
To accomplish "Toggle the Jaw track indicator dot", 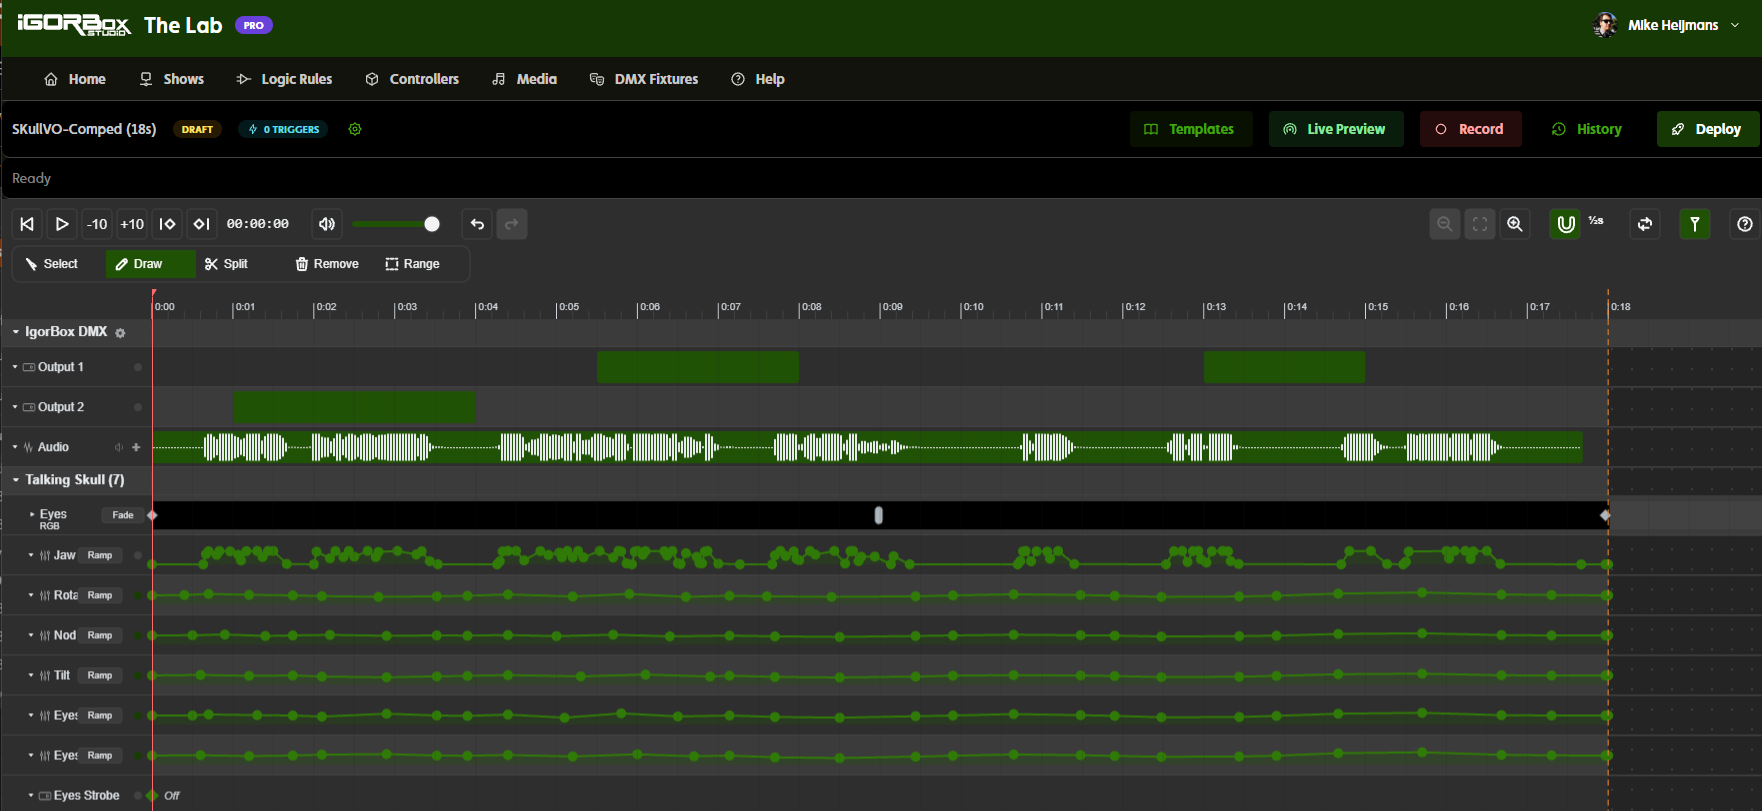I will [x=138, y=555].
